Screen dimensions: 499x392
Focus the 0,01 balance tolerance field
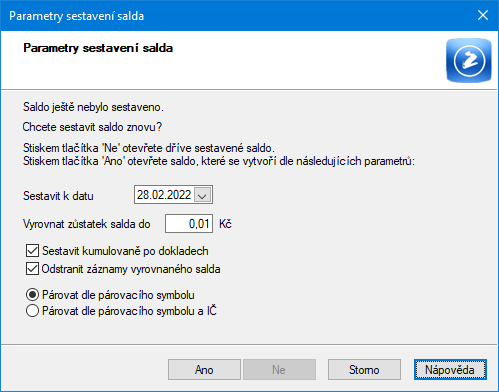pyautogui.click(x=189, y=224)
